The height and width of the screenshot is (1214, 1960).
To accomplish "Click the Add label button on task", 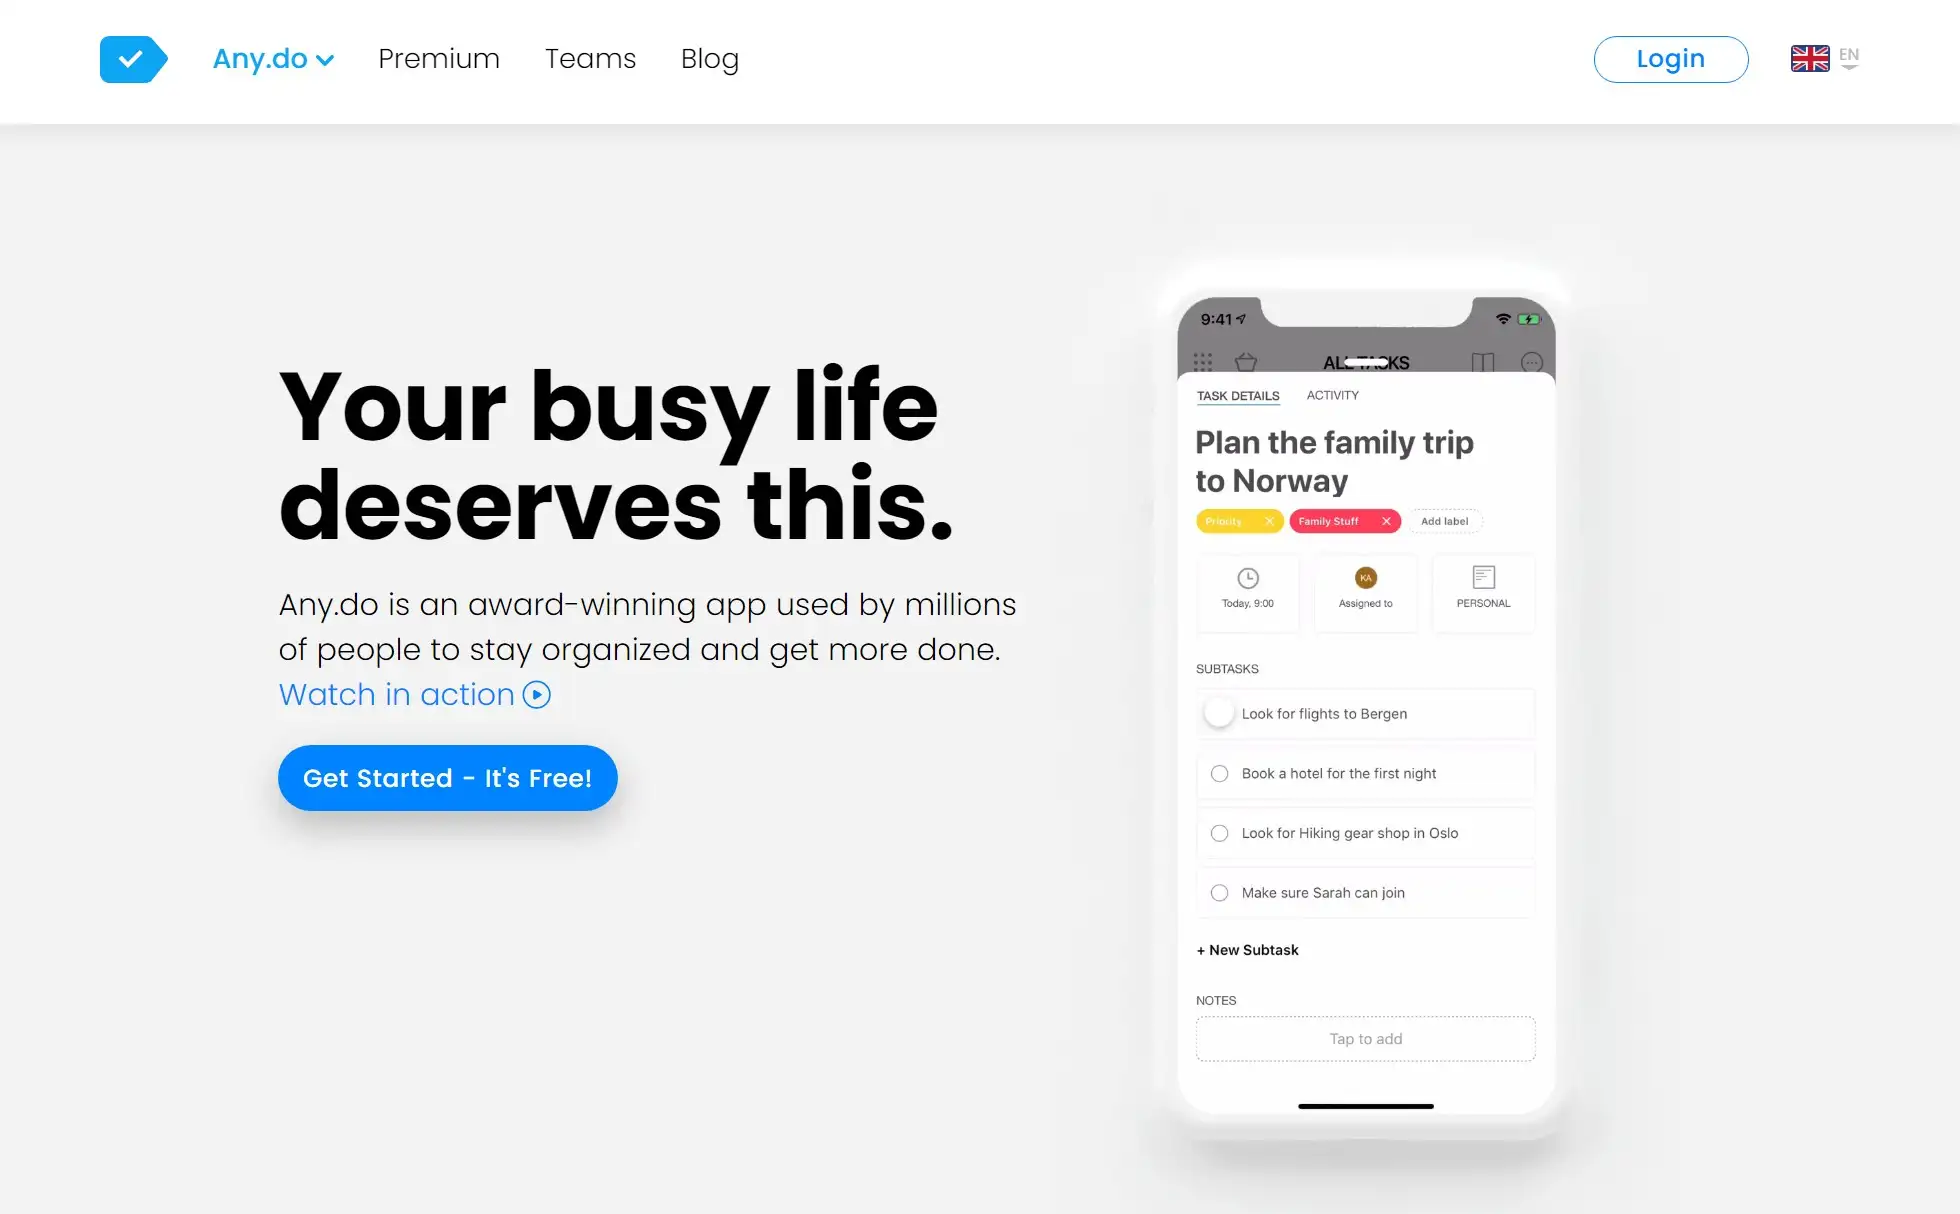I will [x=1445, y=521].
